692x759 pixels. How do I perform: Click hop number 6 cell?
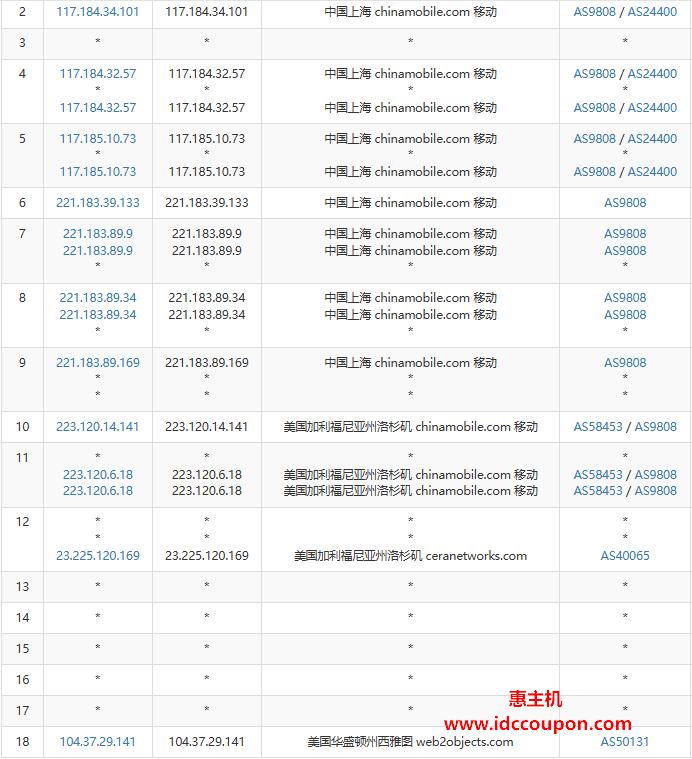click(22, 203)
